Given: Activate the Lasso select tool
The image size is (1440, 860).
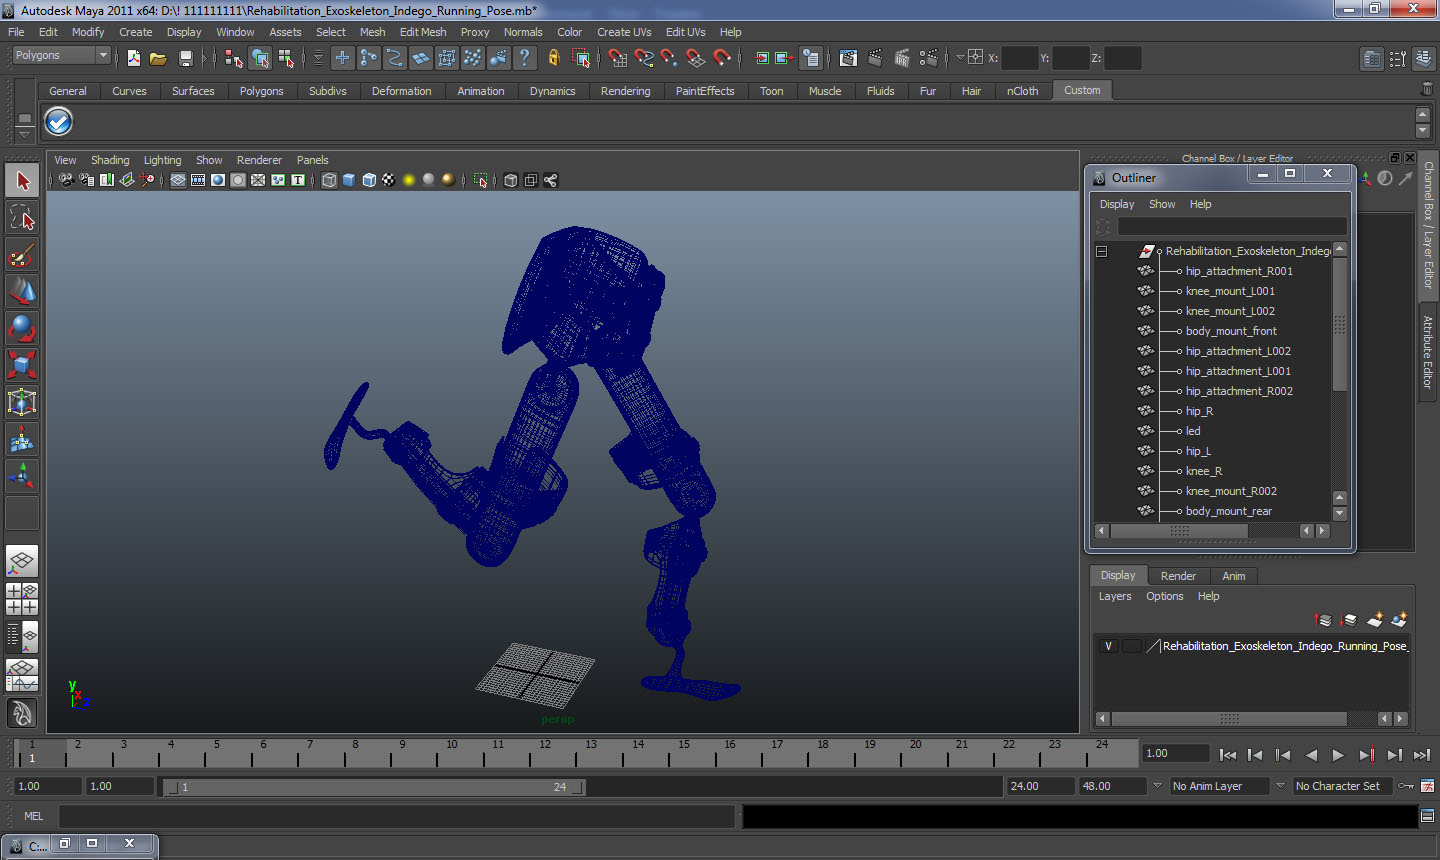Looking at the screenshot, I should pyautogui.click(x=22, y=218).
